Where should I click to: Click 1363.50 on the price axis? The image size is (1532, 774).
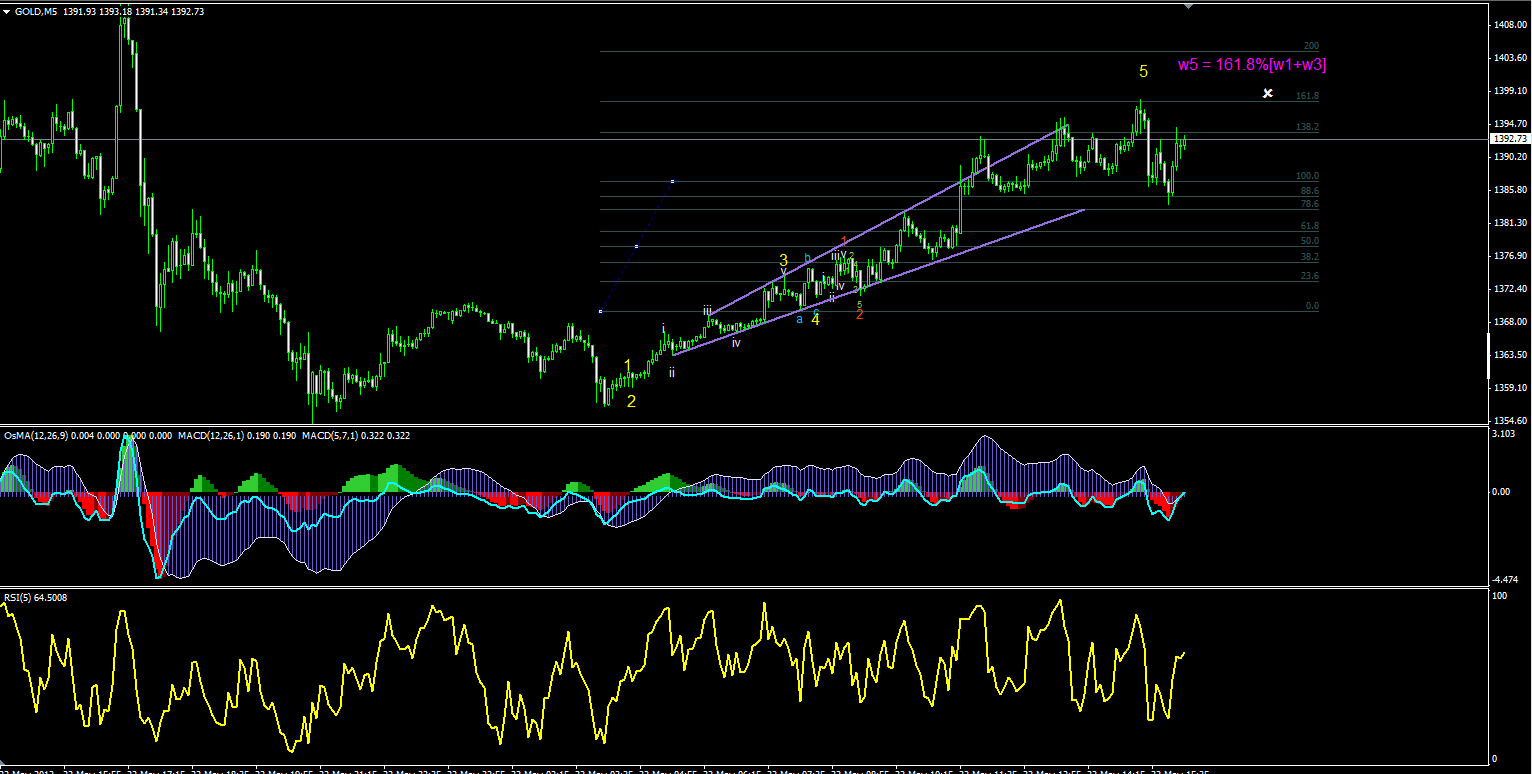1510,354
